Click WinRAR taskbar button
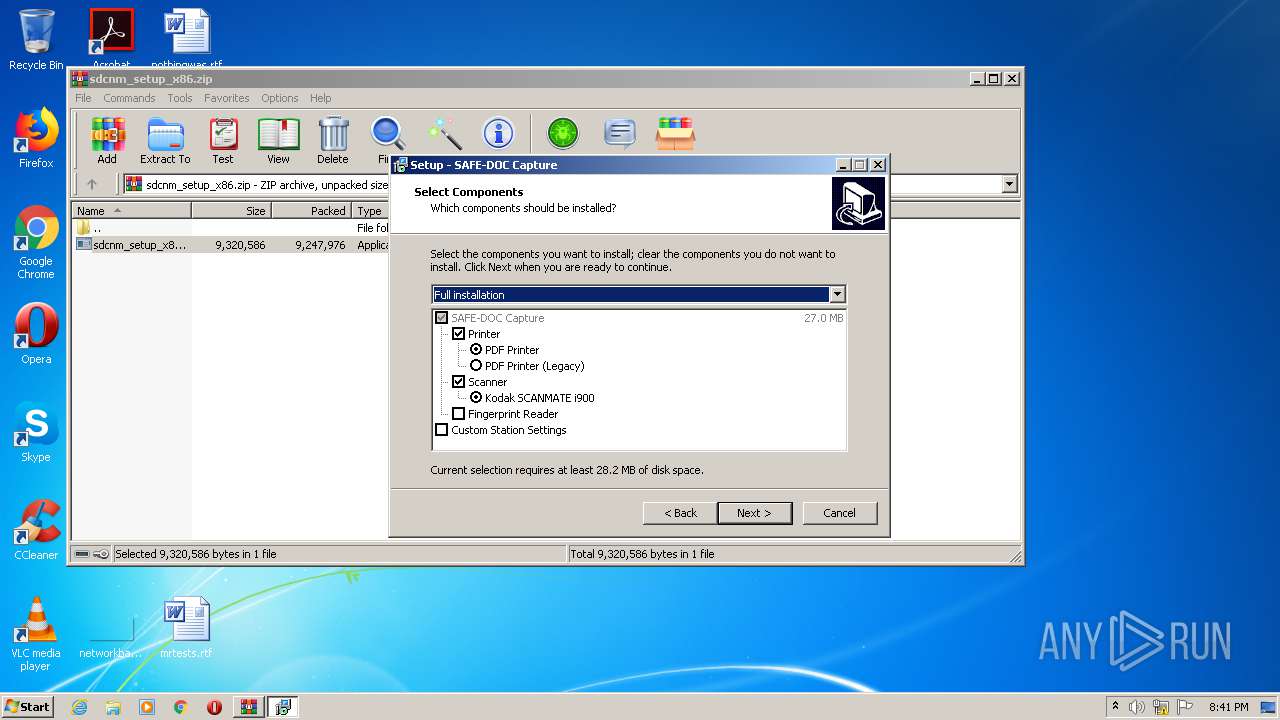This screenshot has height=720, width=1280. pos(248,707)
